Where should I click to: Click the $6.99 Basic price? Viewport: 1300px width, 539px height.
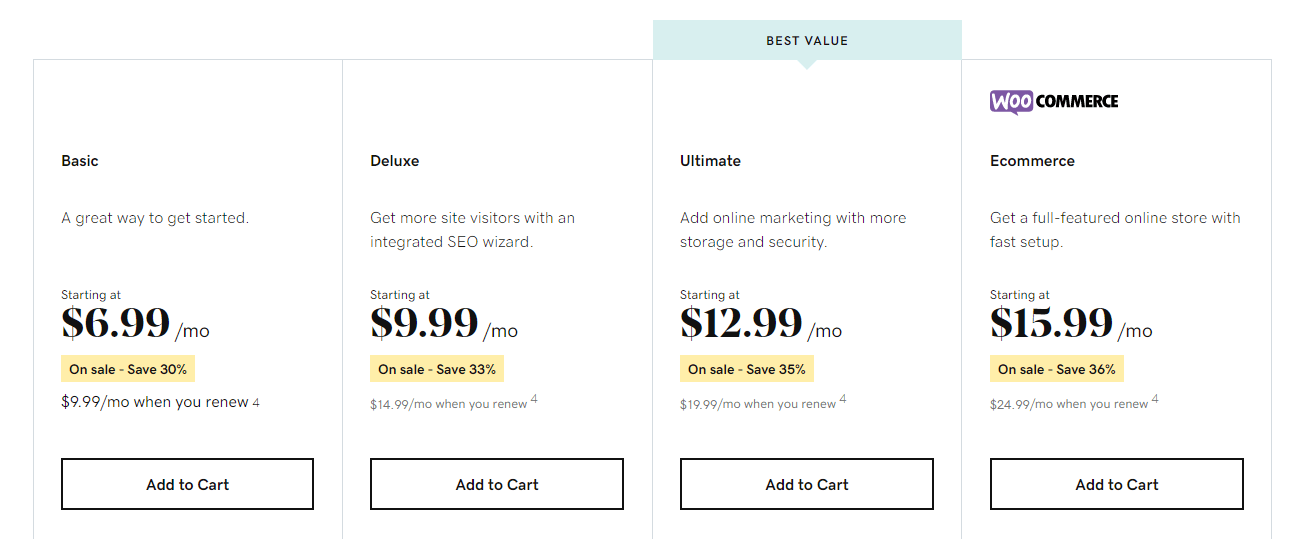point(116,324)
